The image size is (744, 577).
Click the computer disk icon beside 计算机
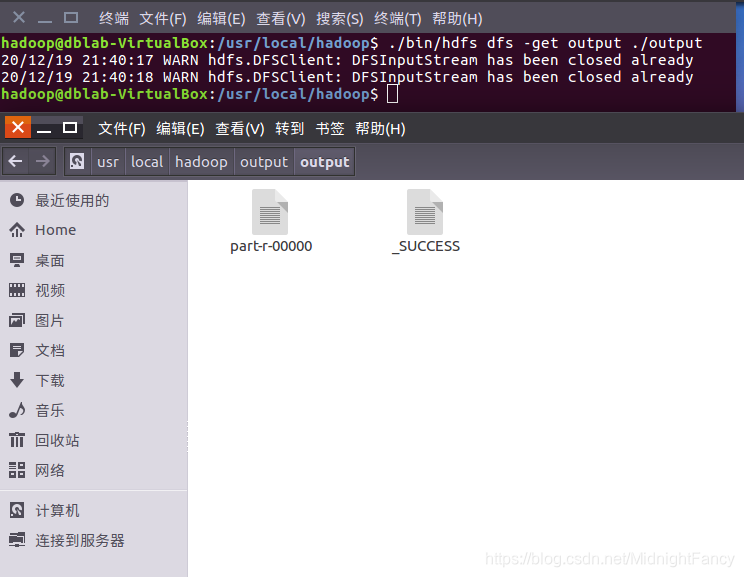pos(17,510)
